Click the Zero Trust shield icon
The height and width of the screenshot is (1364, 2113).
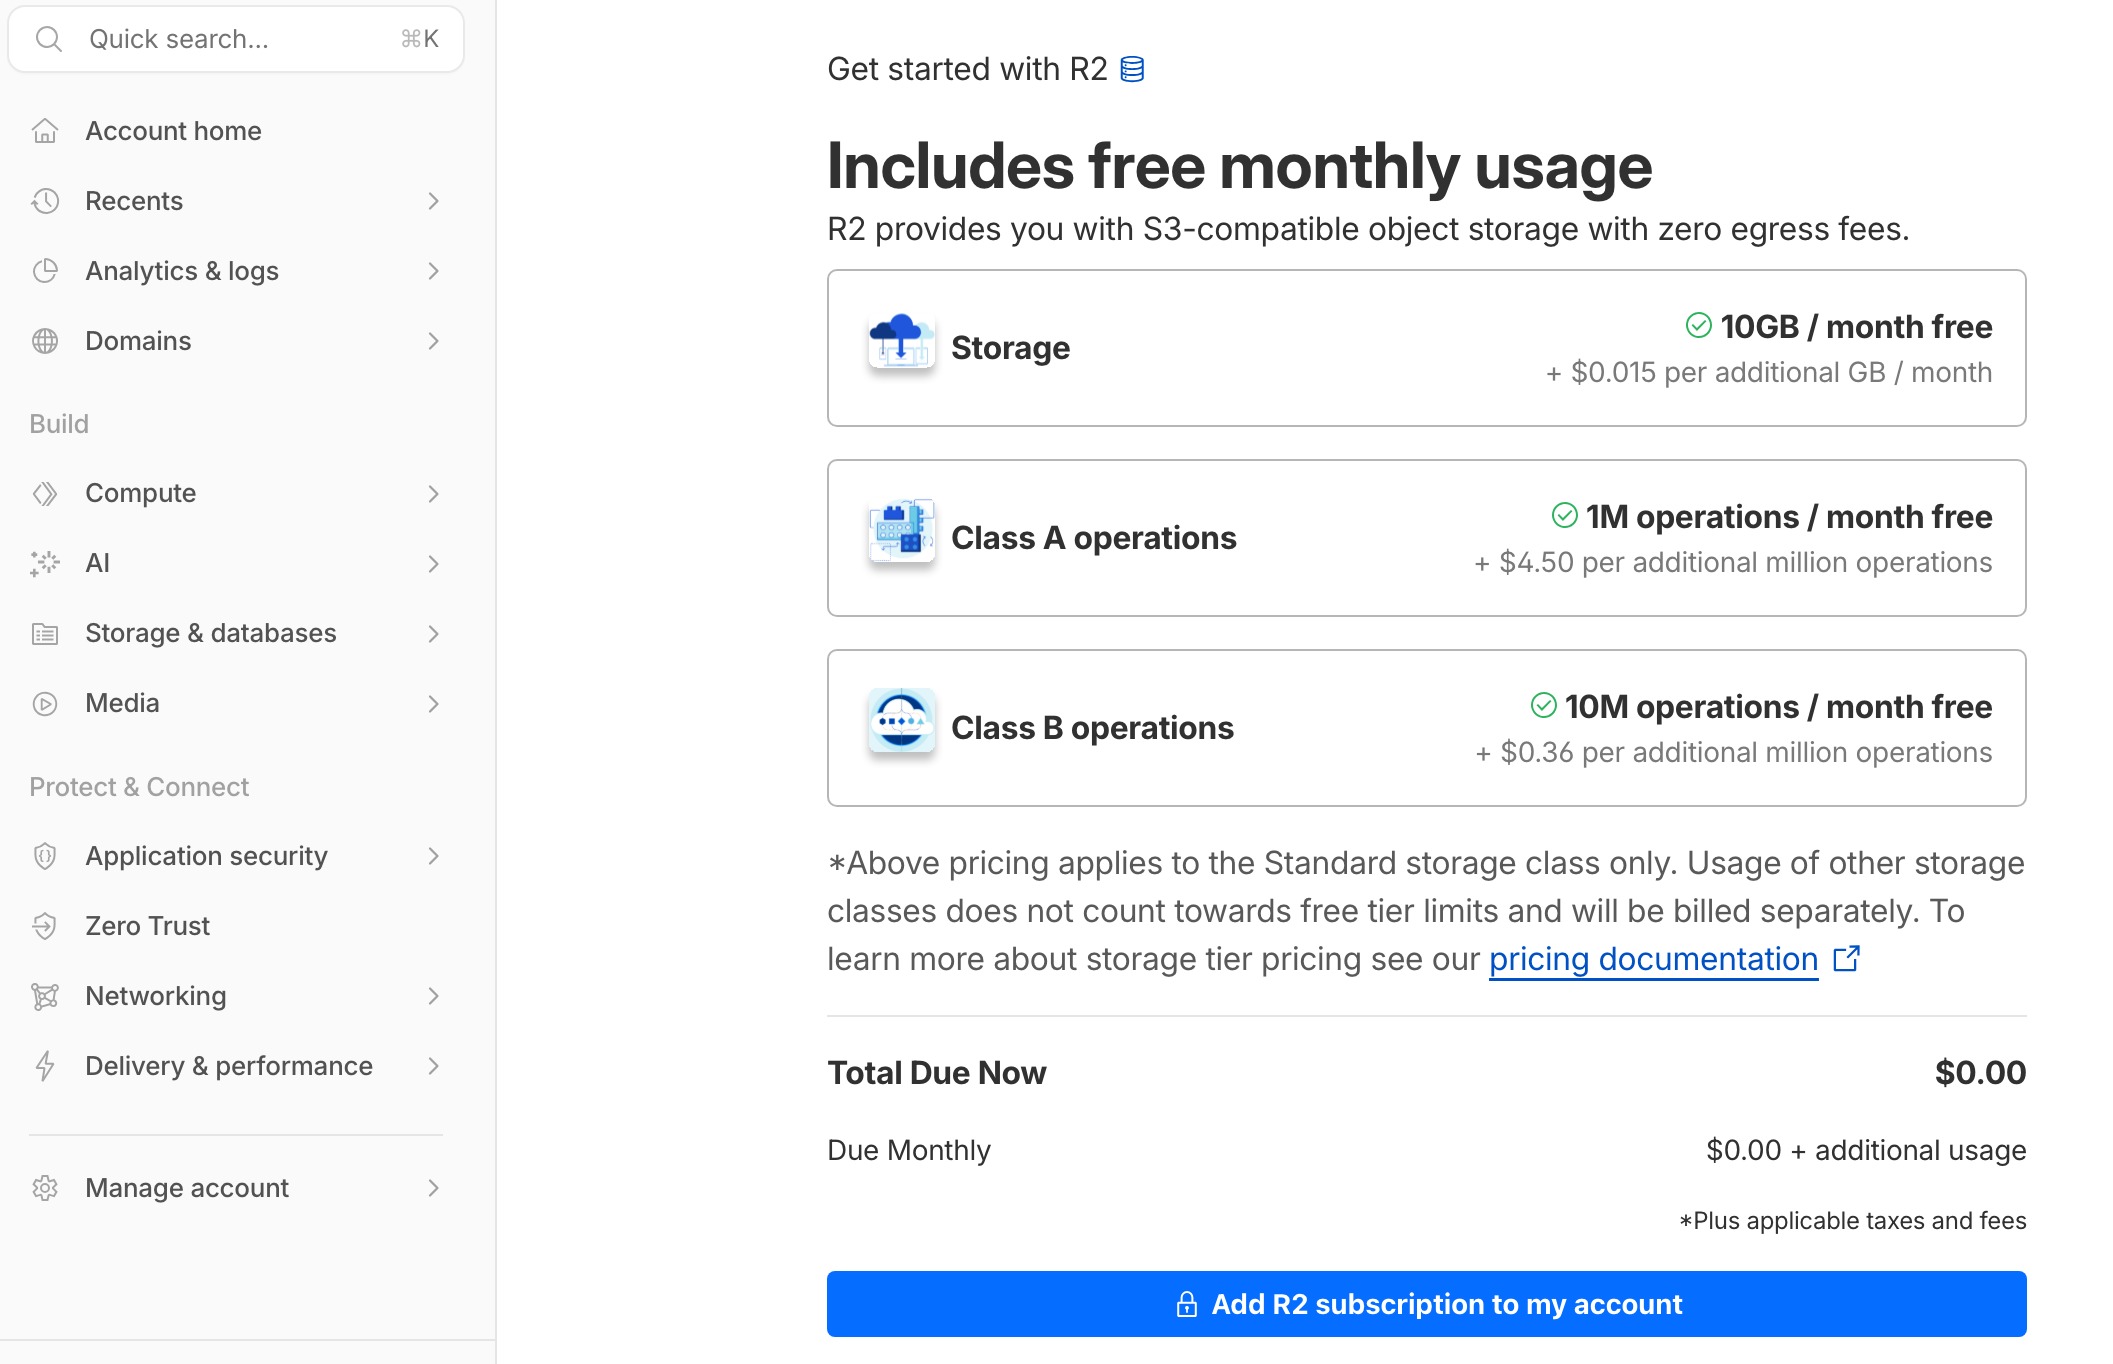pos(45,926)
